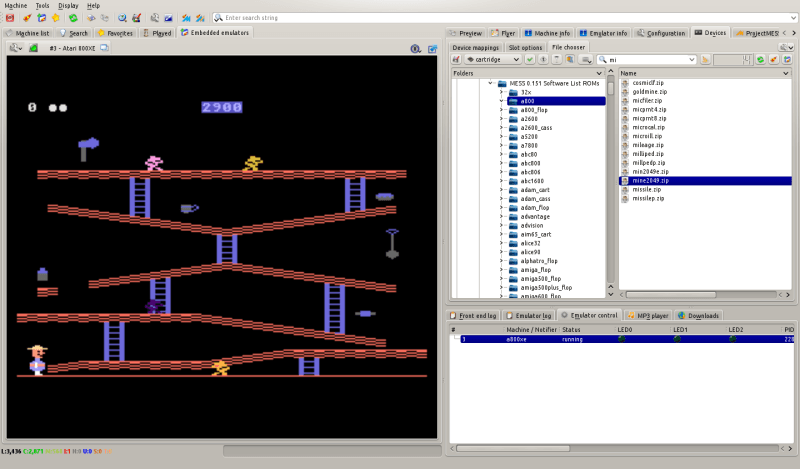Click the green status icon beside #3 - Atari 800XE

point(34,48)
